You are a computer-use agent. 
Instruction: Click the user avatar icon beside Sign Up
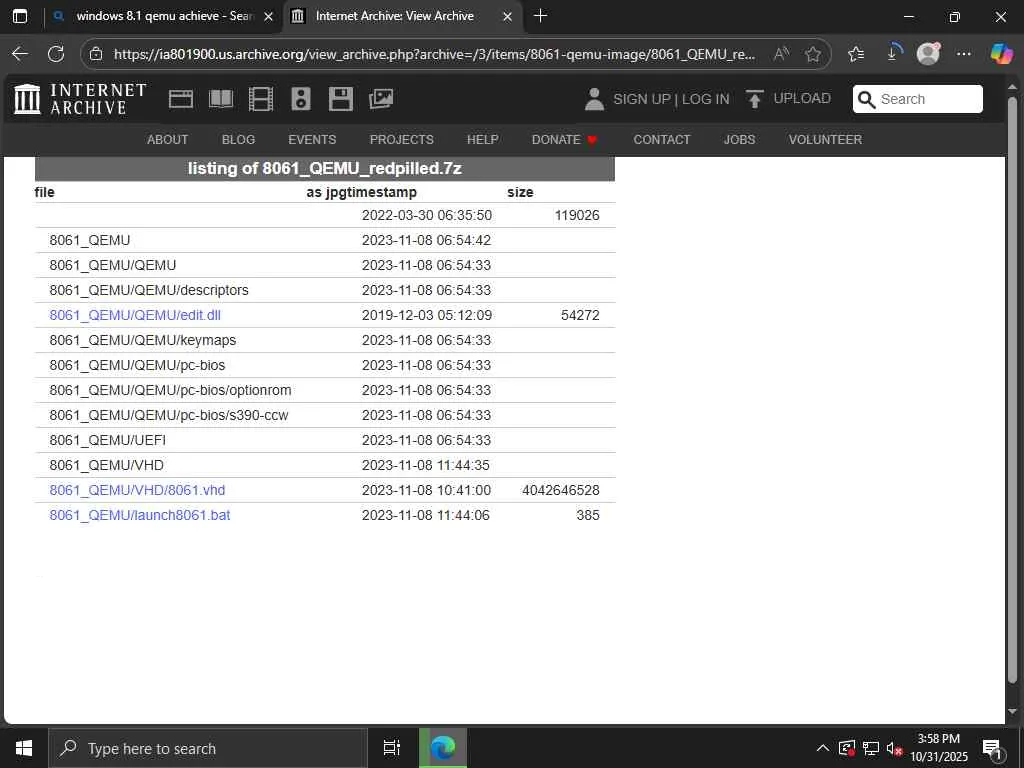[594, 99]
